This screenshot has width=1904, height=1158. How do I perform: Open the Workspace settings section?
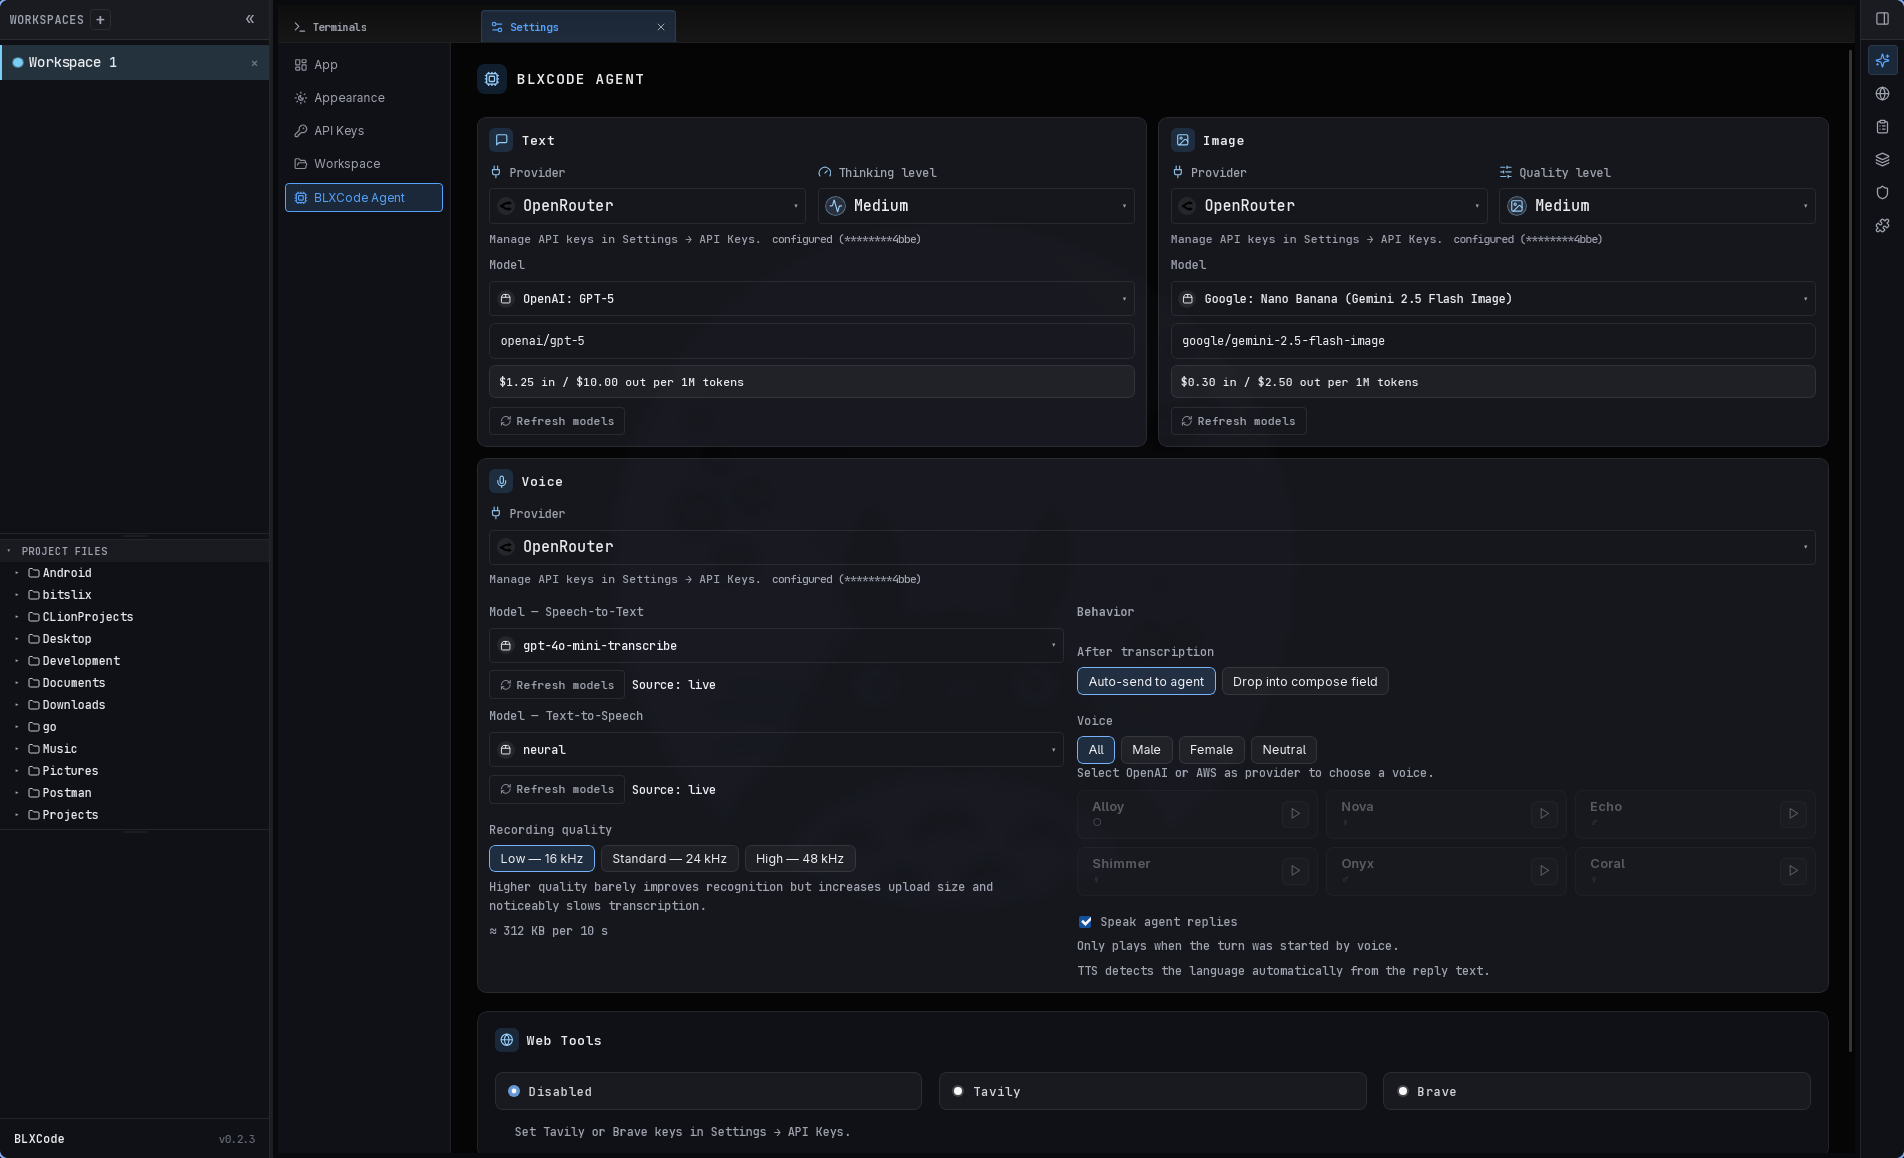[364, 164]
